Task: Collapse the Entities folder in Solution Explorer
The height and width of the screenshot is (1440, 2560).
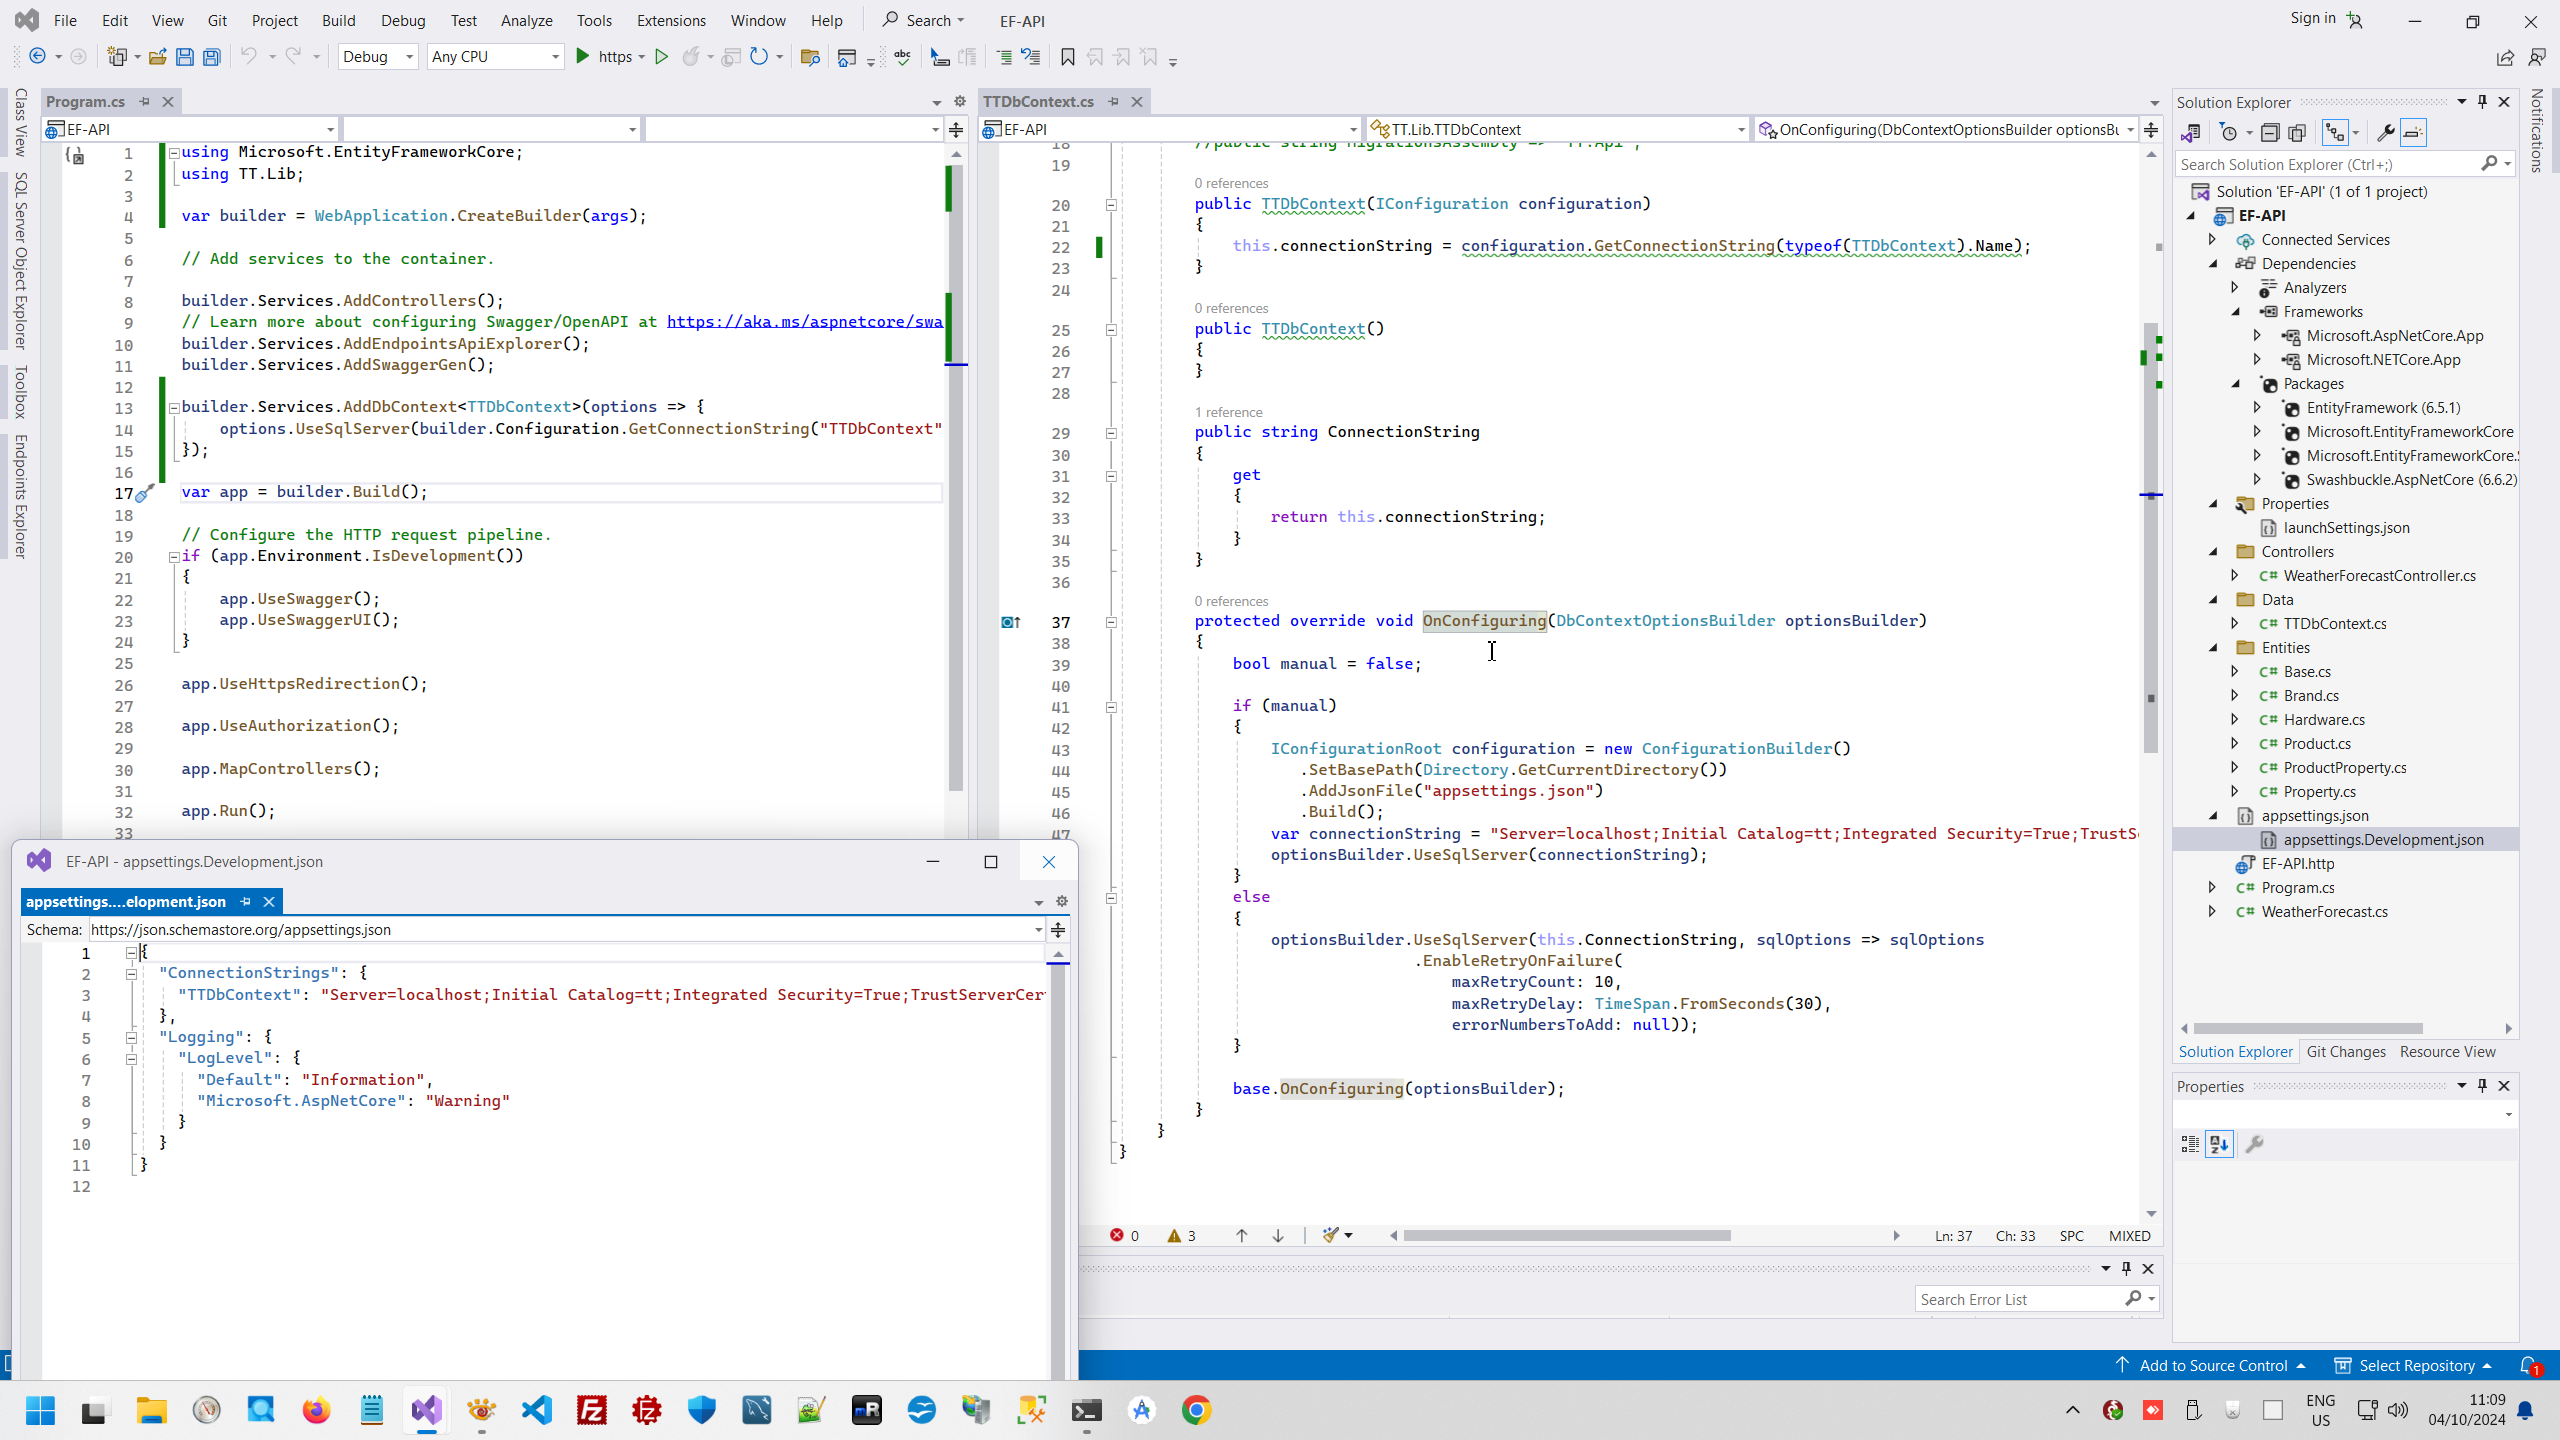Action: tap(2213, 648)
